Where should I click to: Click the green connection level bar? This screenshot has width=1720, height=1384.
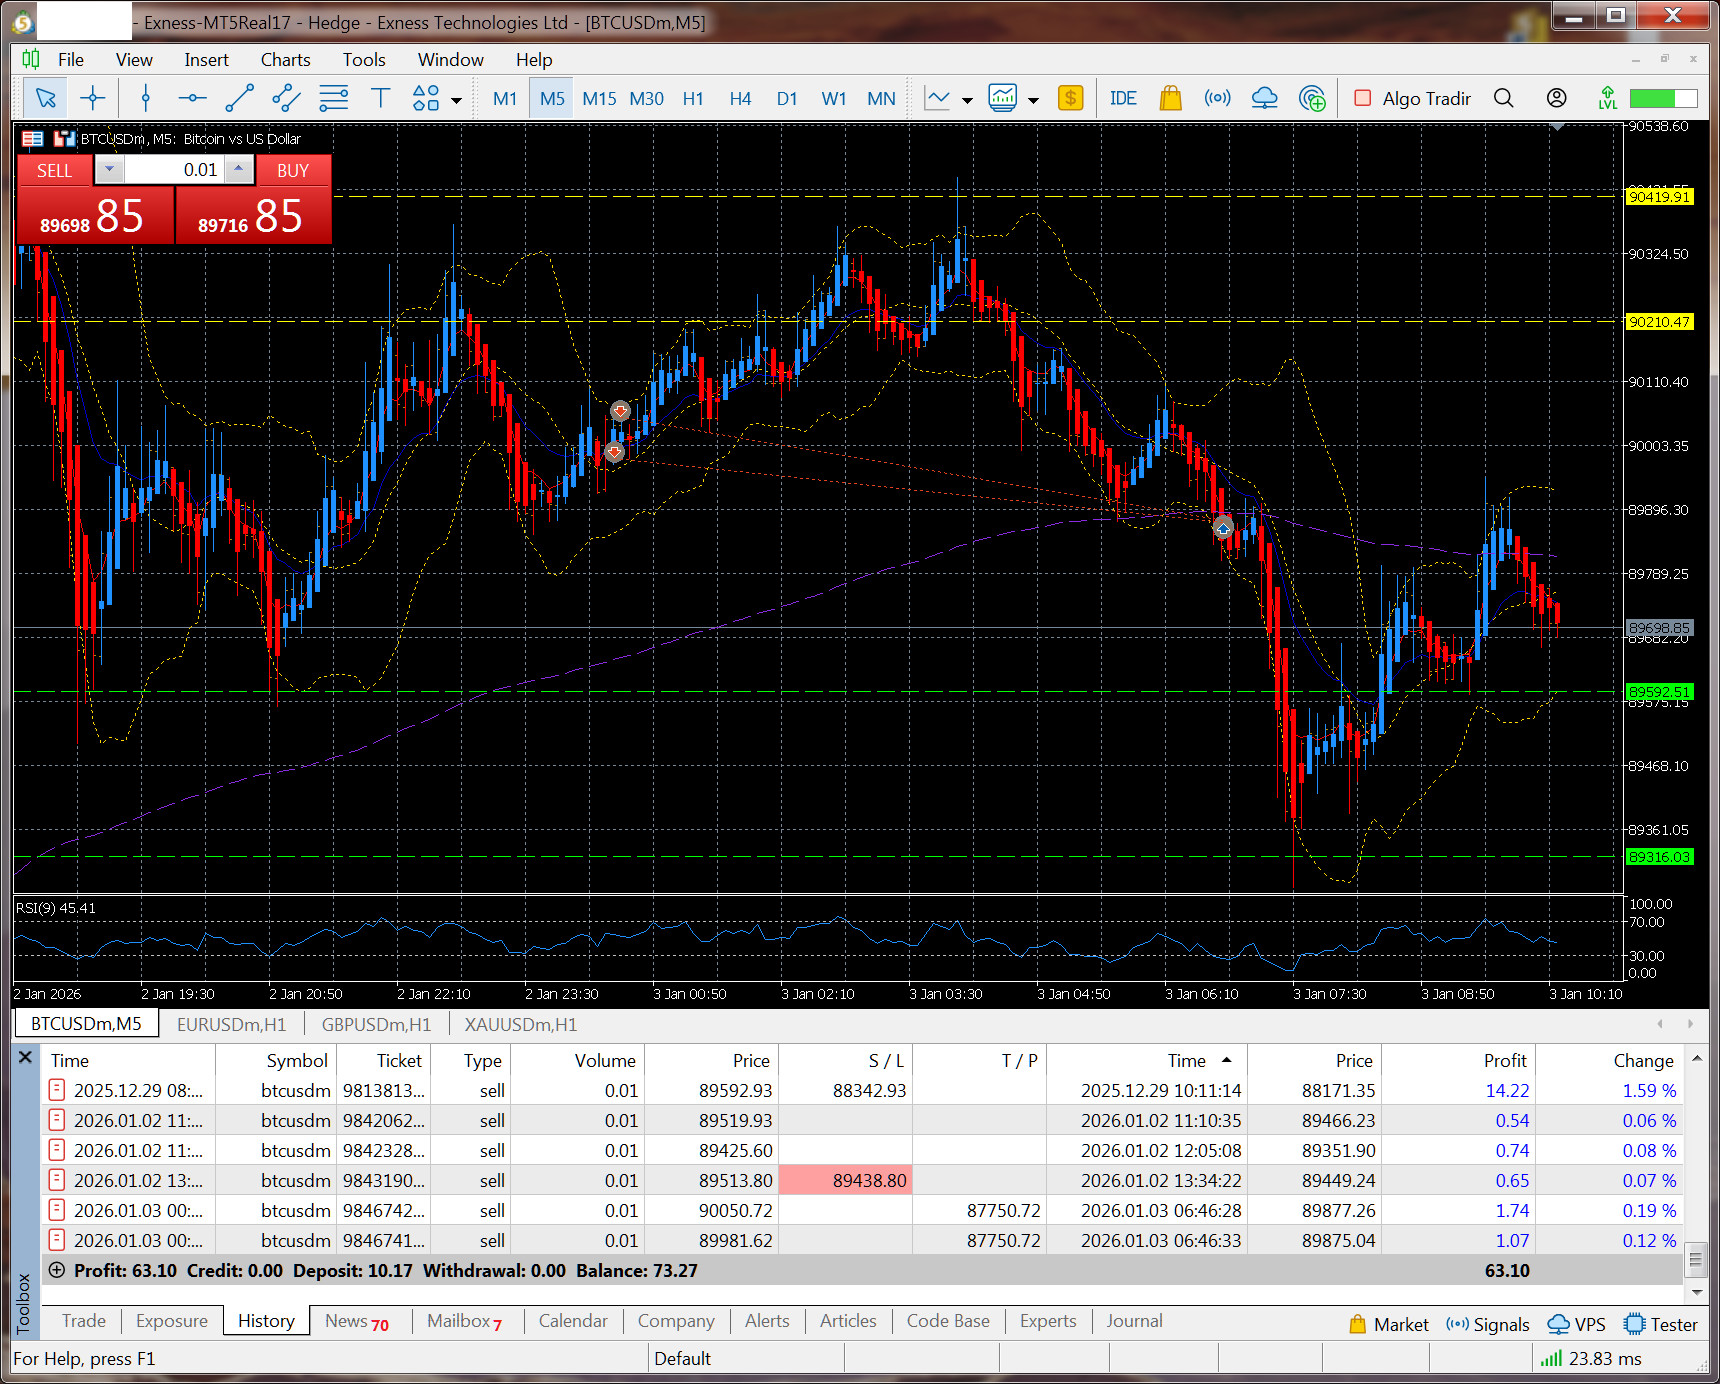(x=1663, y=98)
